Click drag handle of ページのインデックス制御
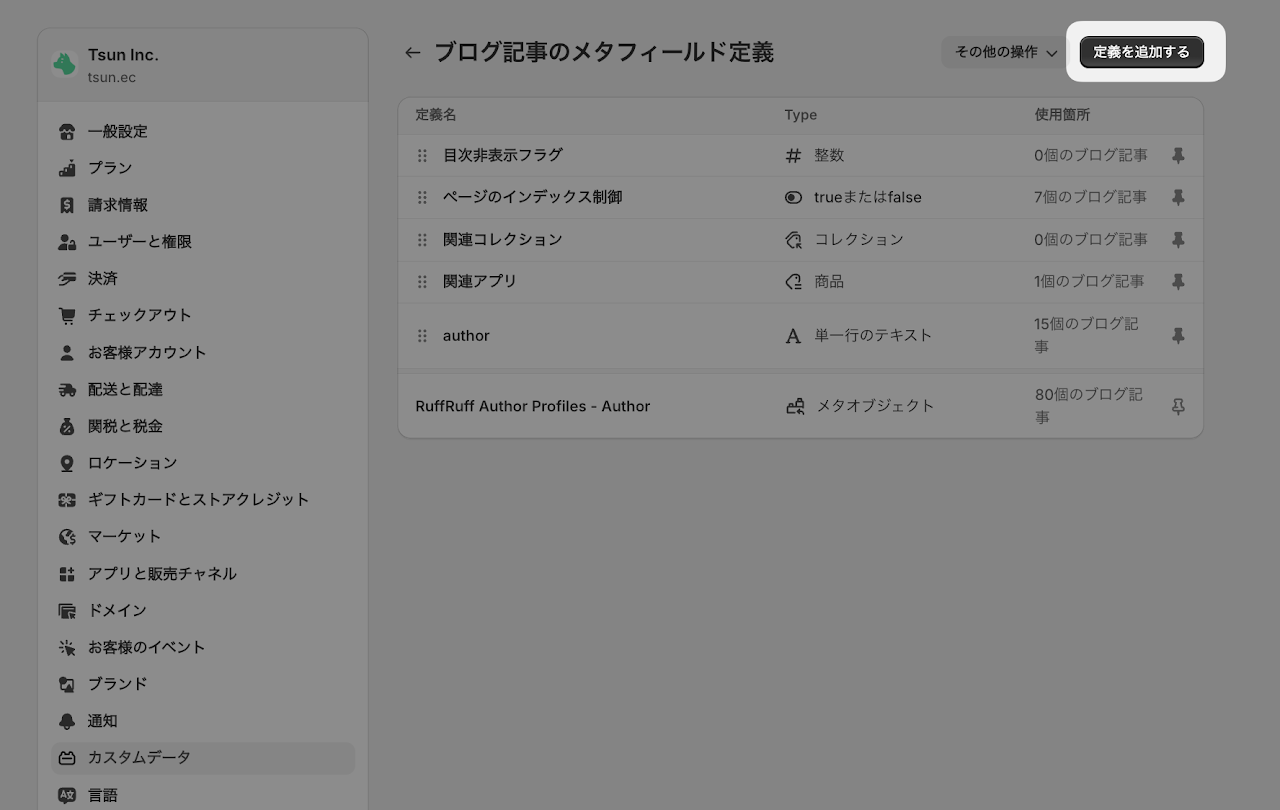Viewport: 1280px width, 810px height. click(x=422, y=198)
